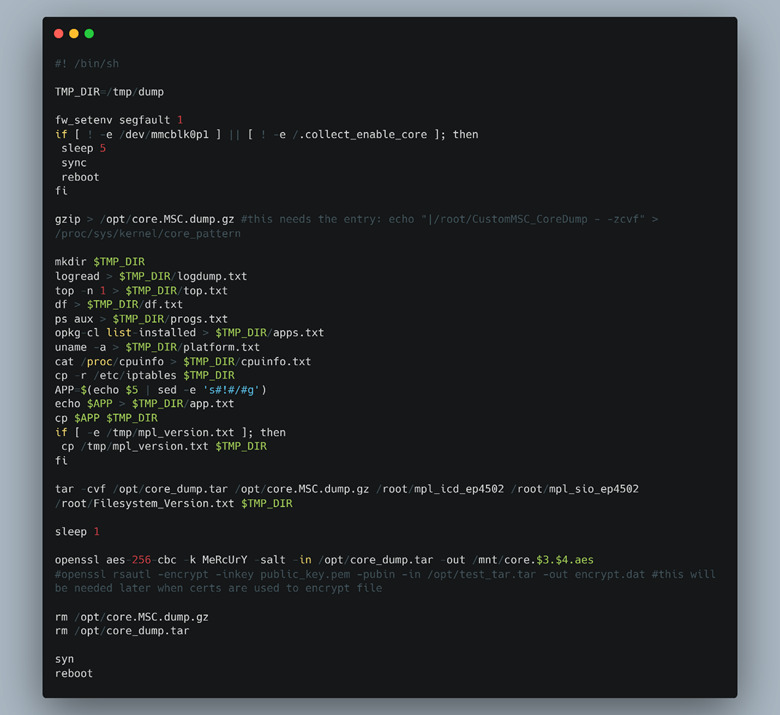The image size is (780, 715).
Task: Click 'gzip > /opt/core.MSC.dump.gz' command
Action: point(144,219)
